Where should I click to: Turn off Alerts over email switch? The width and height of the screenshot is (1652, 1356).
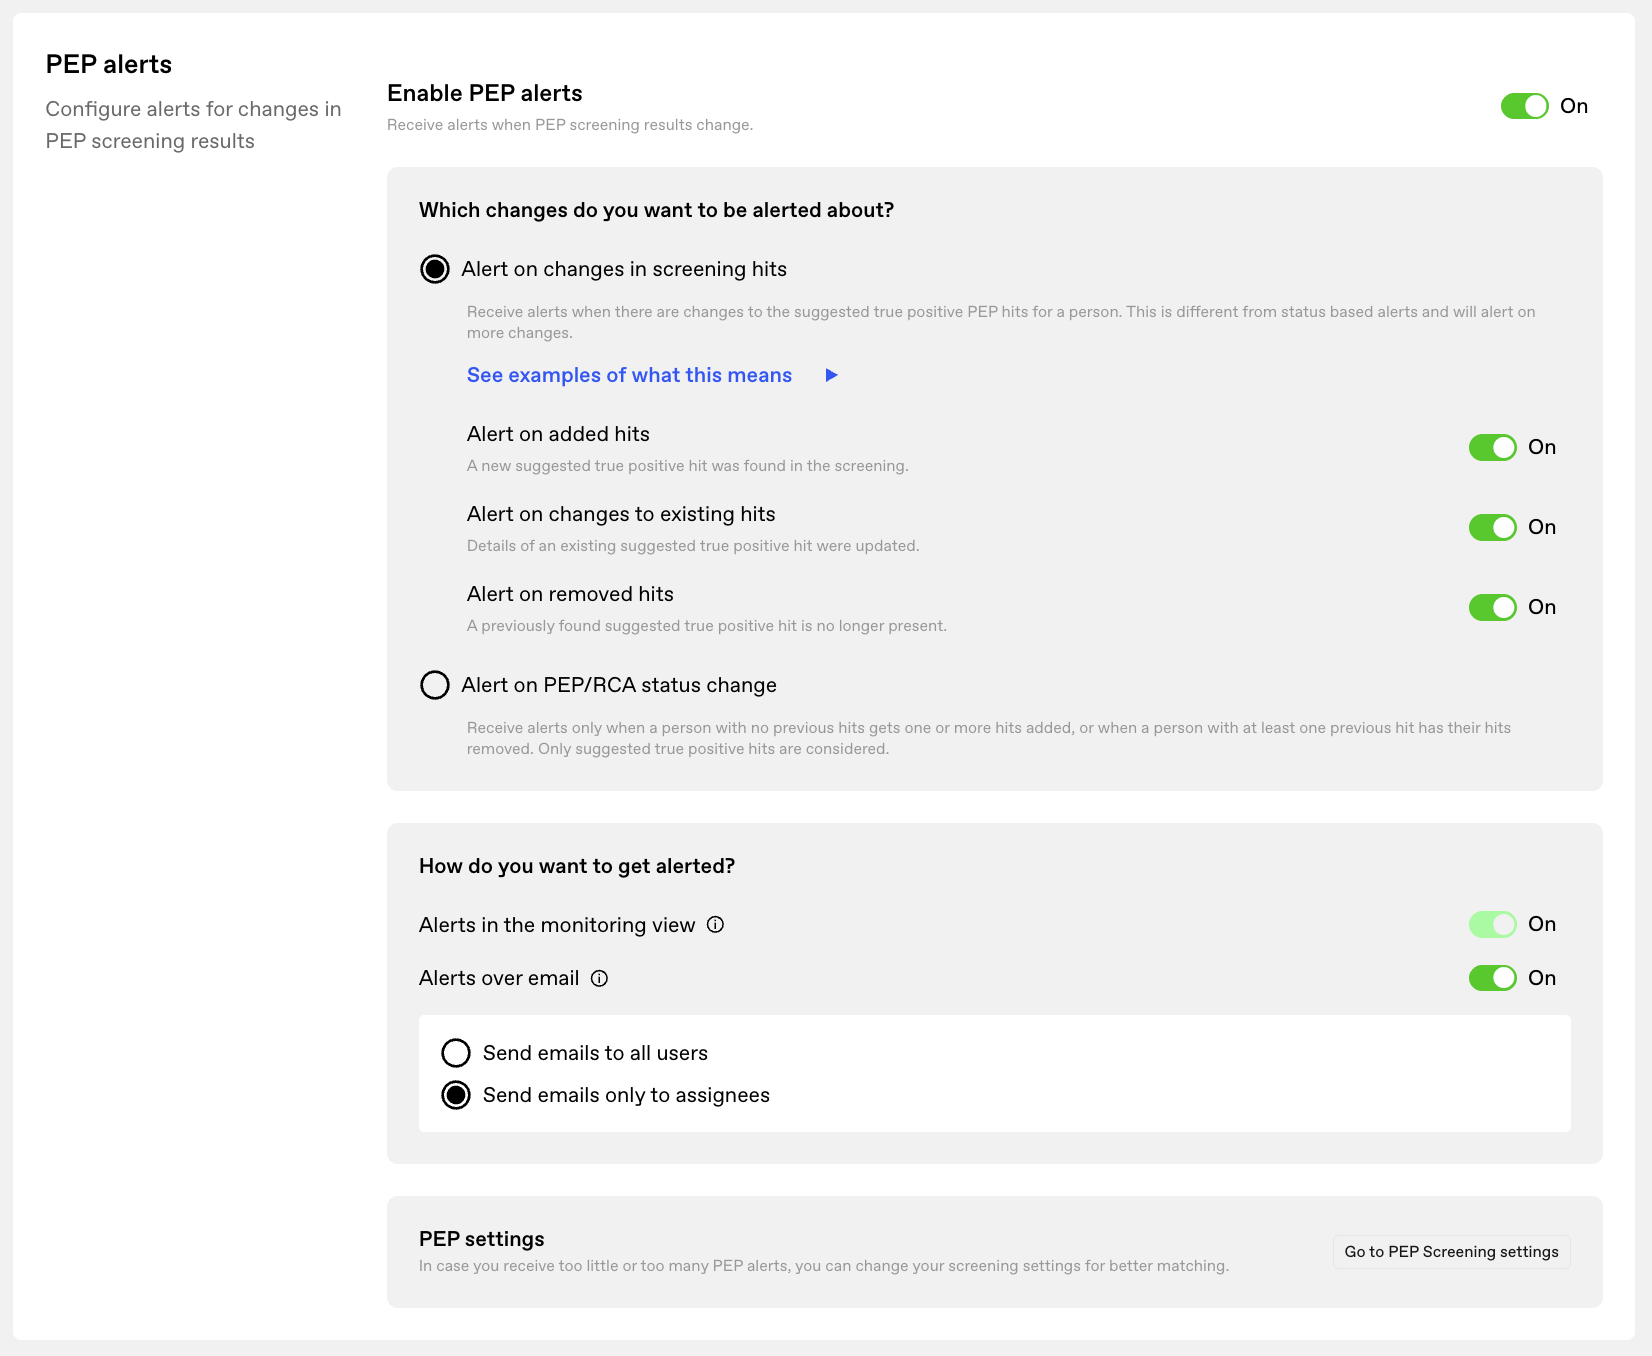click(x=1492, y=978)
